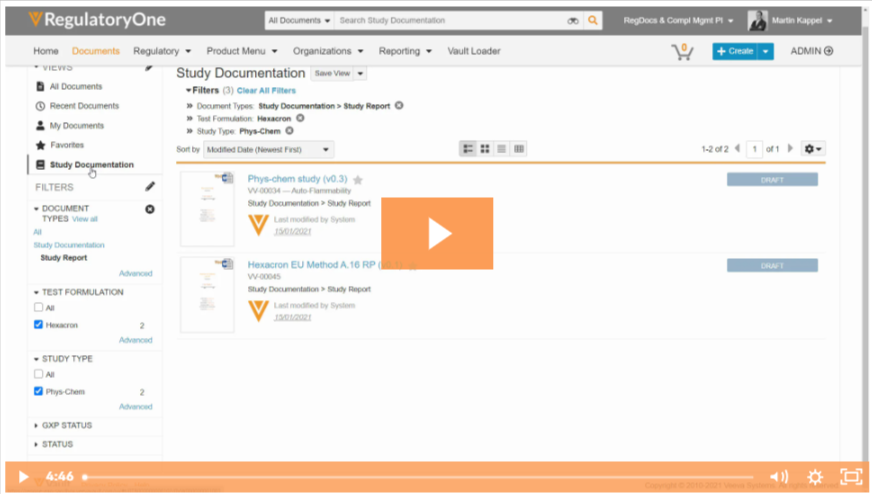Open the Regulatory menu
This screenshot has height=494, width=872.
pos(162,51)
